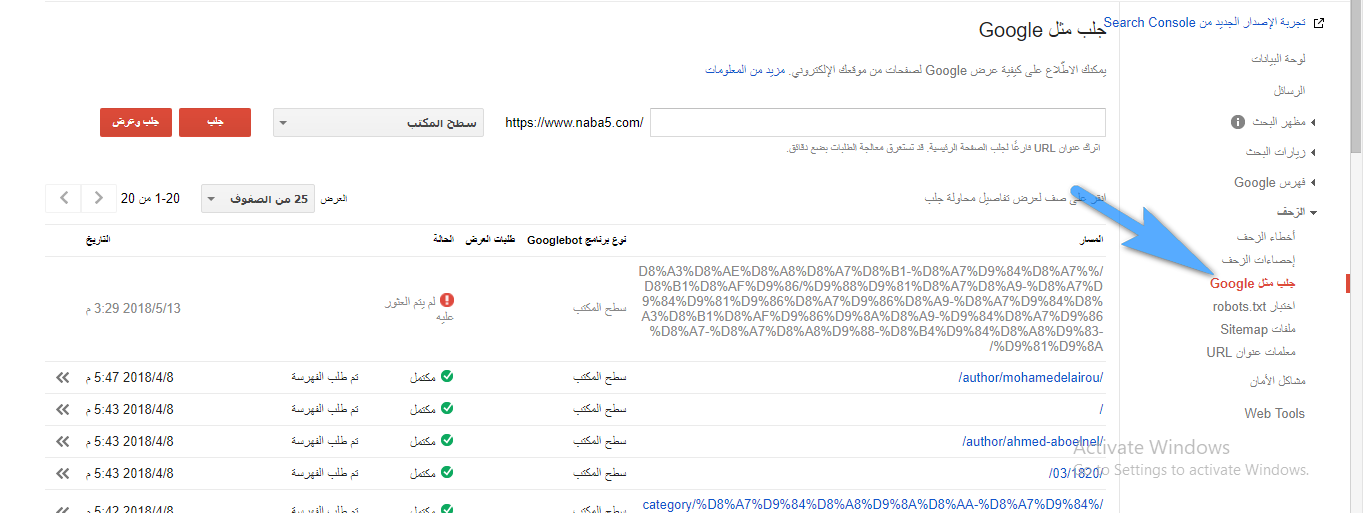The width and height of the screenshot is (1366, 513).
Task: Open the سطح المكتب device type dropdown
Action: pyautogui.click(x=378, y=123)
